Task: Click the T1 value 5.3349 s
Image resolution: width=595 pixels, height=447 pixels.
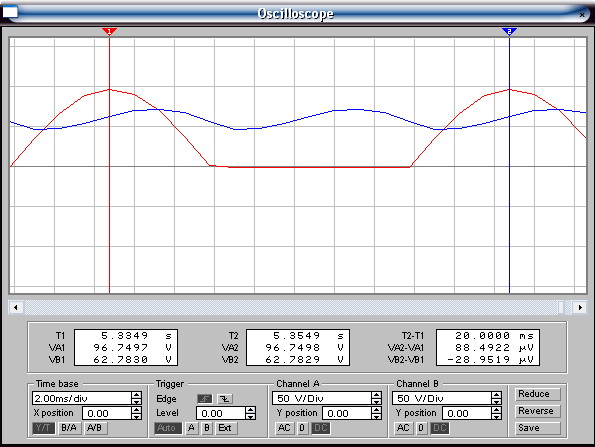Action: coord(136,336)
